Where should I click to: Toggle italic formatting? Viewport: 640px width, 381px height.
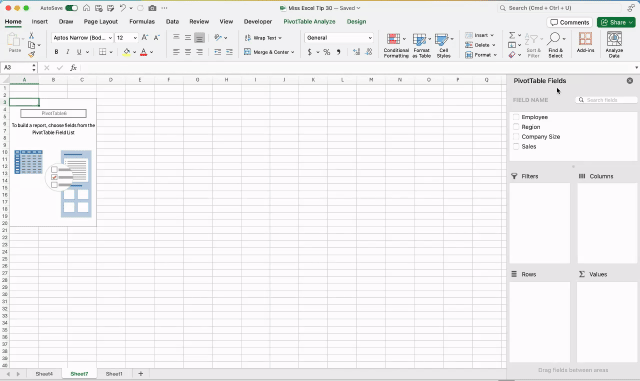pos(68,52)
